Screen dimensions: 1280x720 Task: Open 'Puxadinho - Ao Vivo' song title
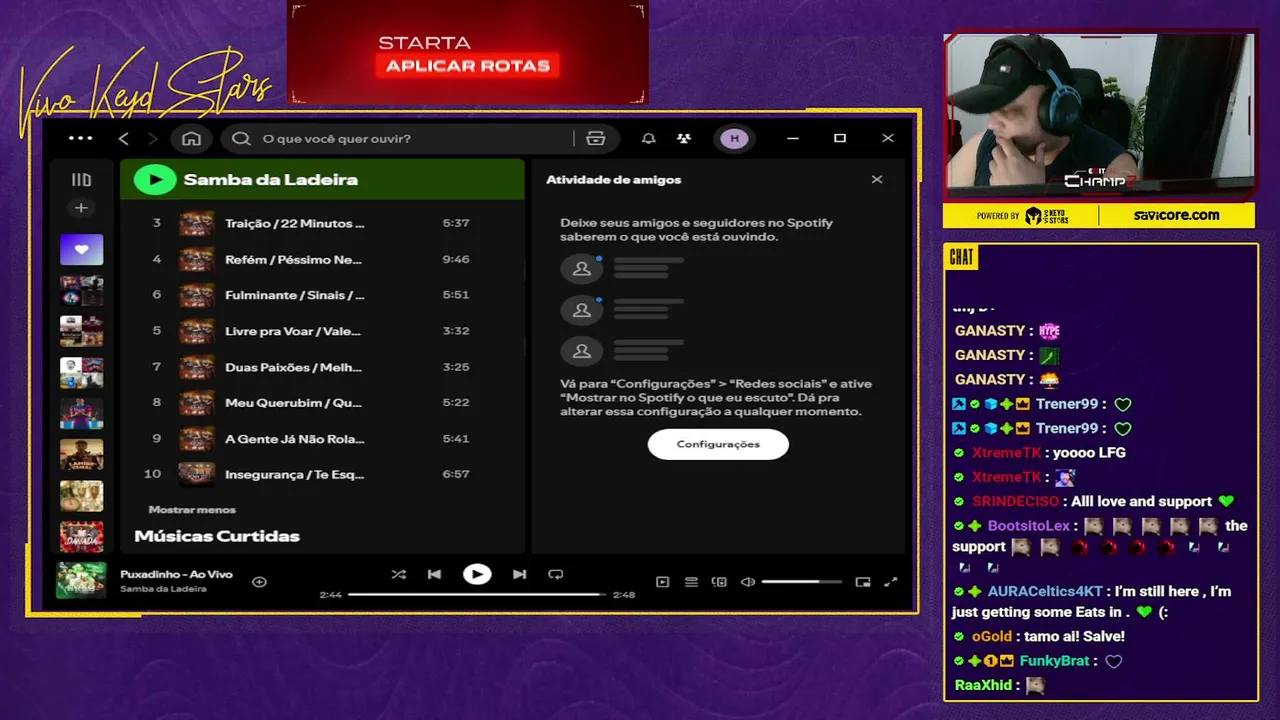click(176, 574)
